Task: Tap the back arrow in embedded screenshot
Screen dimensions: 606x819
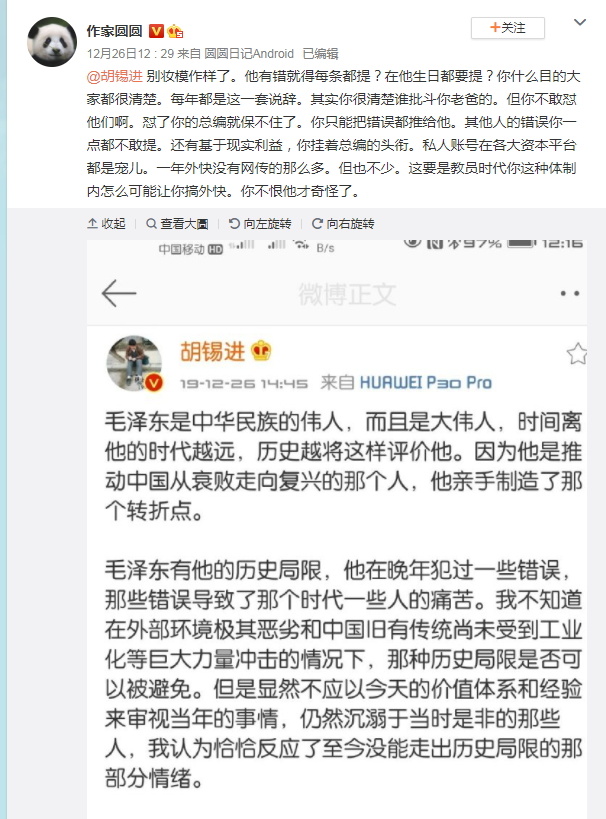Action: click(119, 293)
